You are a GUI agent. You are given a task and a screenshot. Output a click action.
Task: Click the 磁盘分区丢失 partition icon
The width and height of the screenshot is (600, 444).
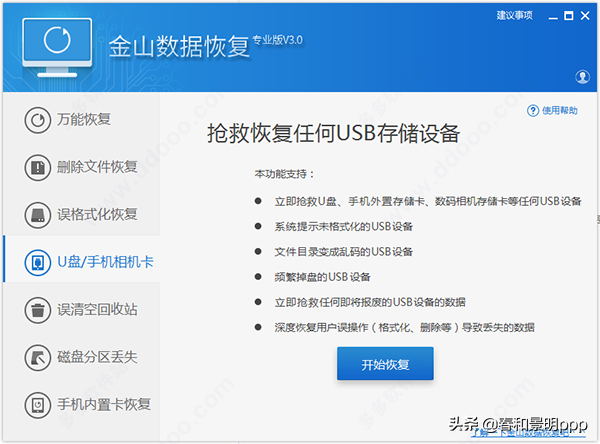click(38, 357)
